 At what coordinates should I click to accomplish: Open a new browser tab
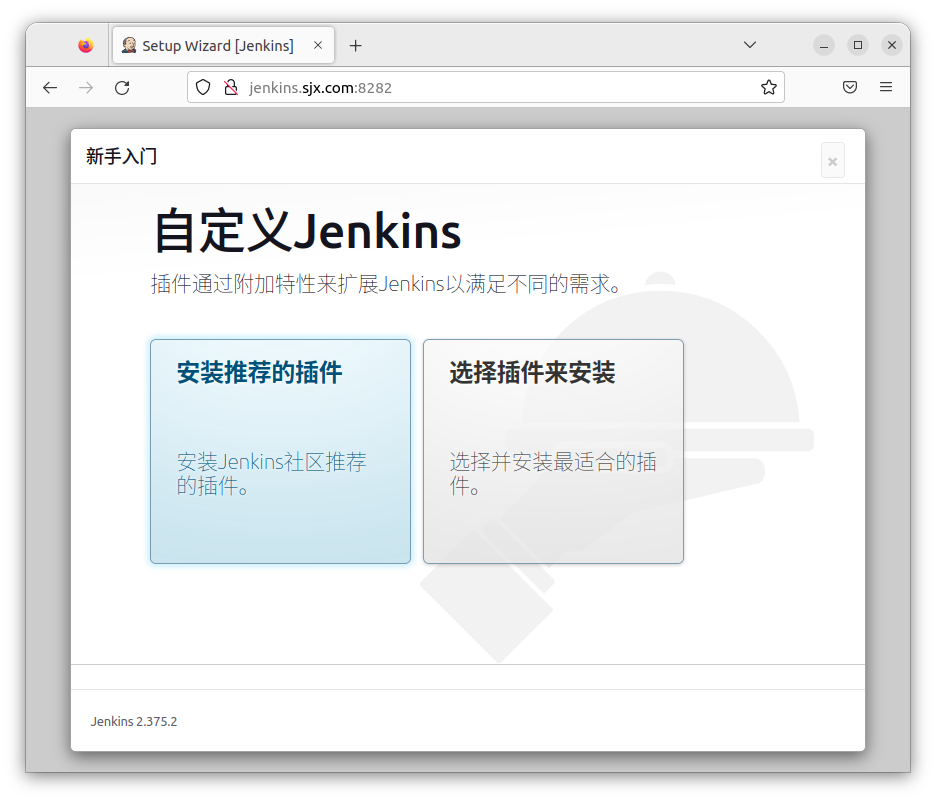(355, 44)
